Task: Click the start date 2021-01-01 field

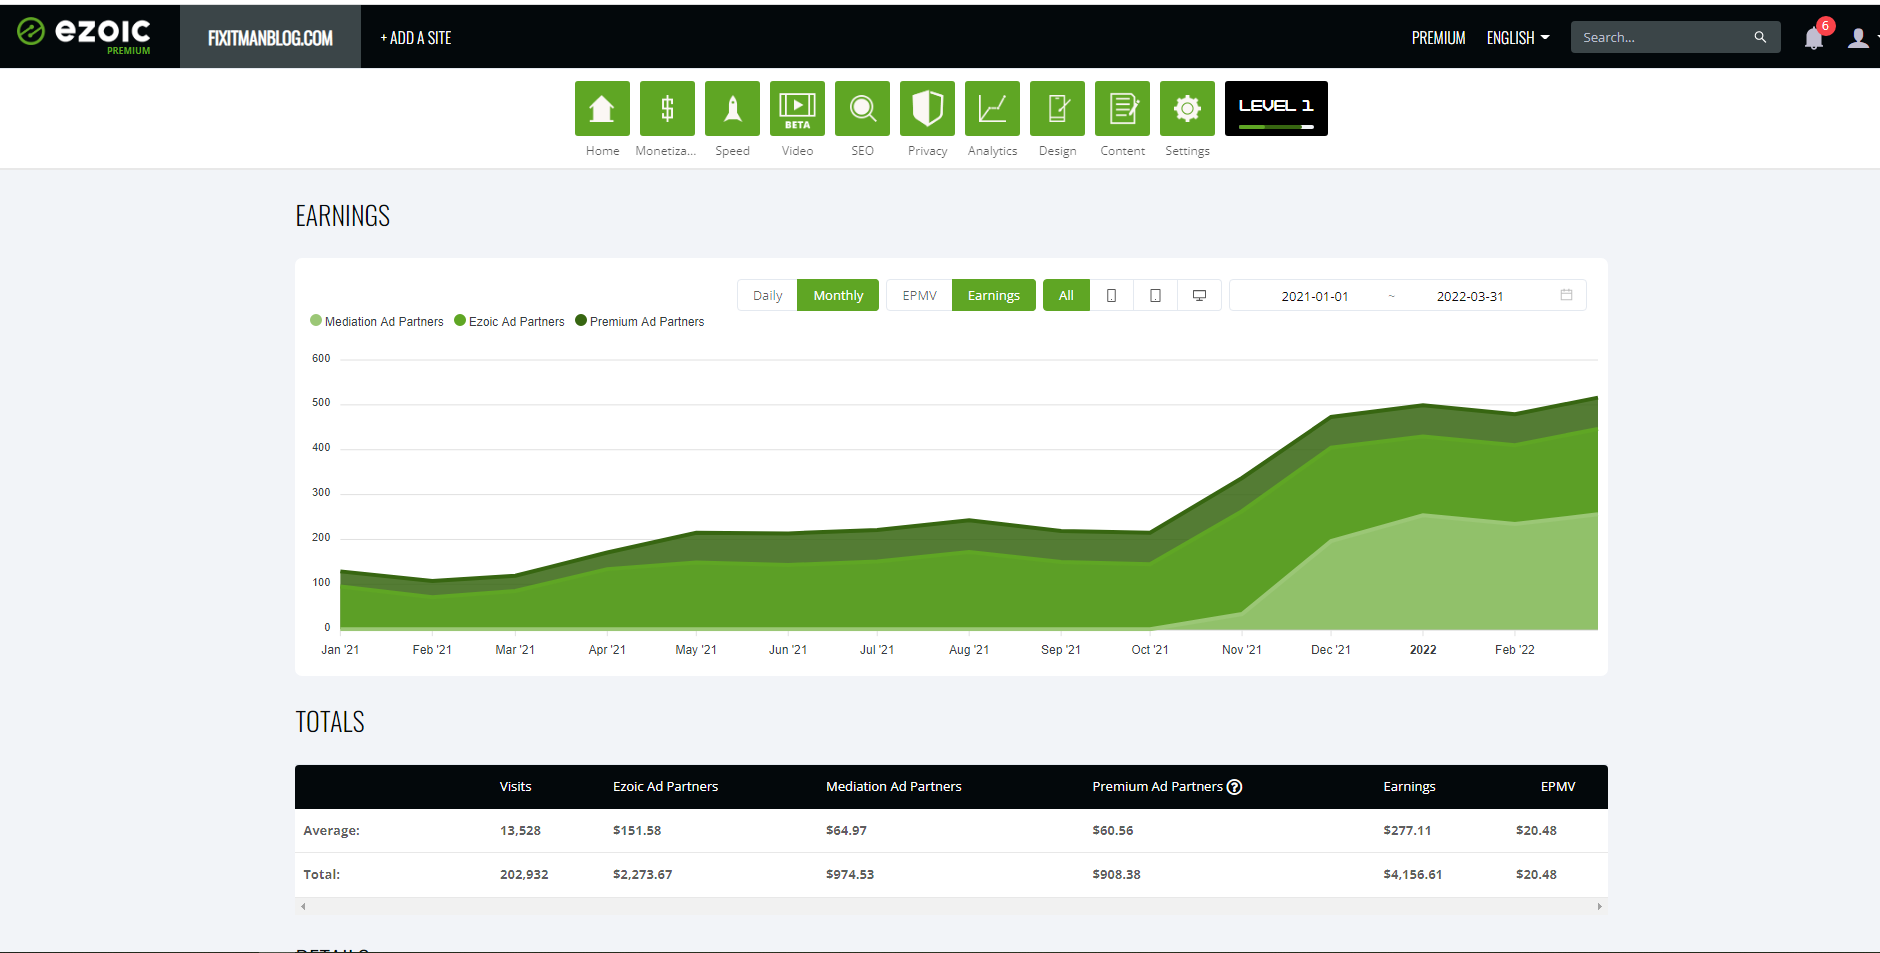Action: coord(1315,296)
